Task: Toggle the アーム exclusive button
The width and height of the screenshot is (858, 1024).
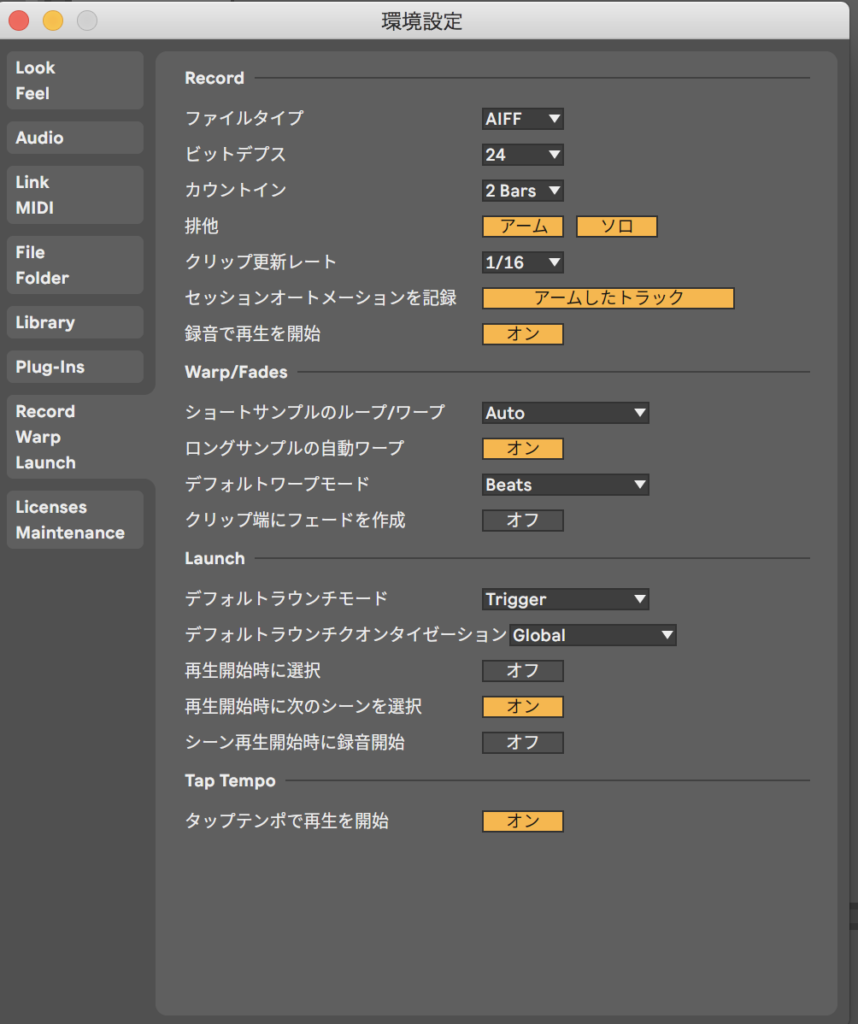Action: coord(523,227)
